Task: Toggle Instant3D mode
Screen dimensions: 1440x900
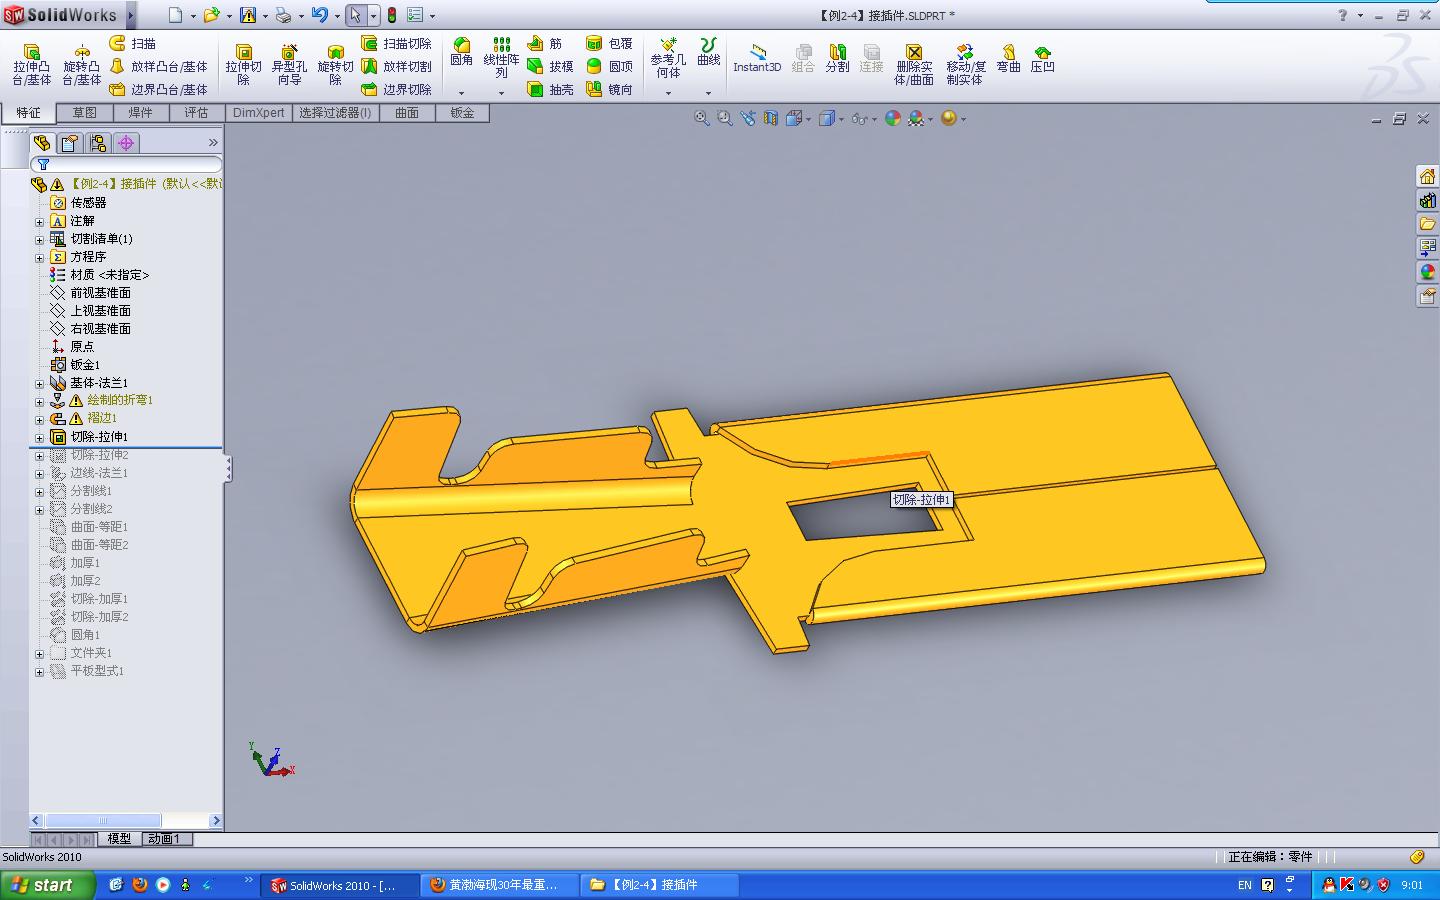Action: point(757,57)
